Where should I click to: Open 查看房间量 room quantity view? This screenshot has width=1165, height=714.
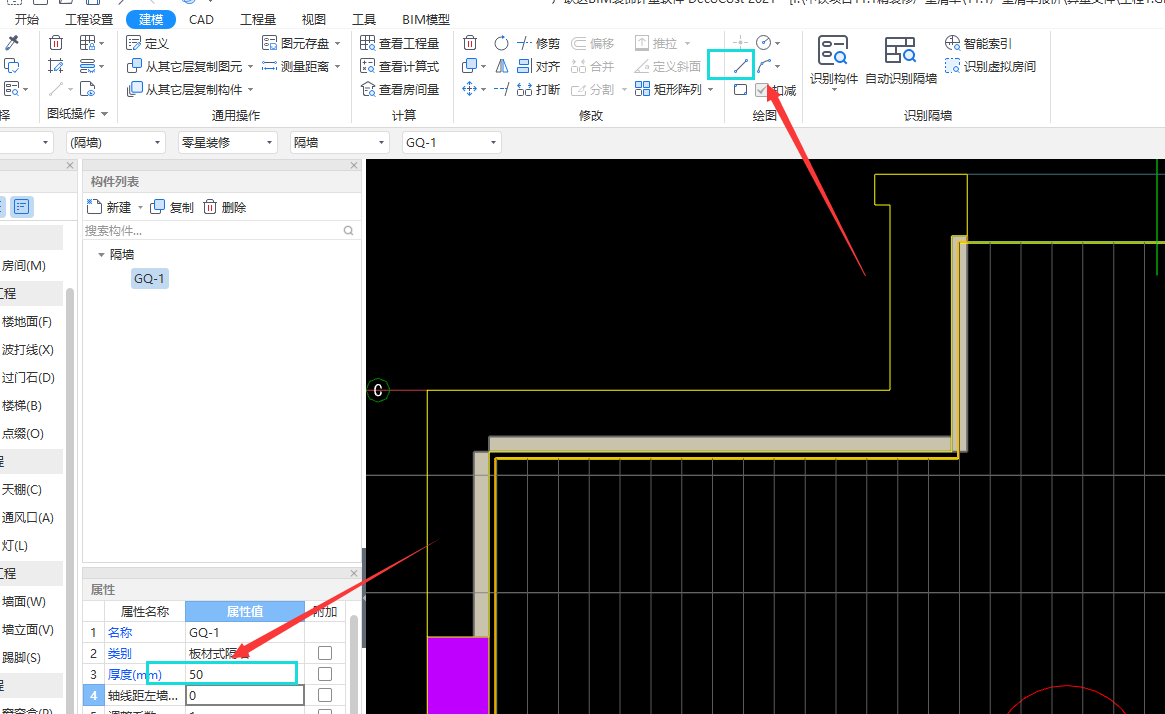click(400, 89)
